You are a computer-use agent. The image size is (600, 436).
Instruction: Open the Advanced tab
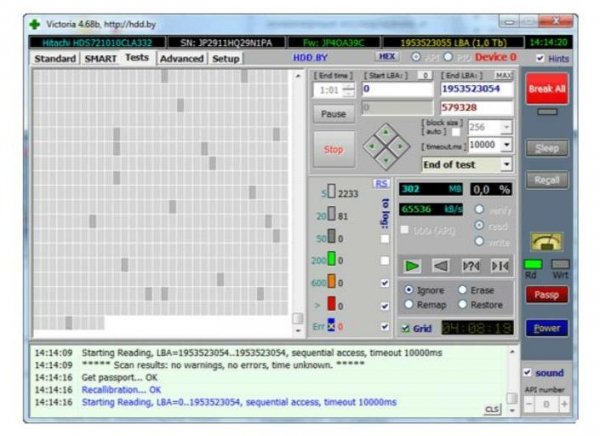point(181,59)
